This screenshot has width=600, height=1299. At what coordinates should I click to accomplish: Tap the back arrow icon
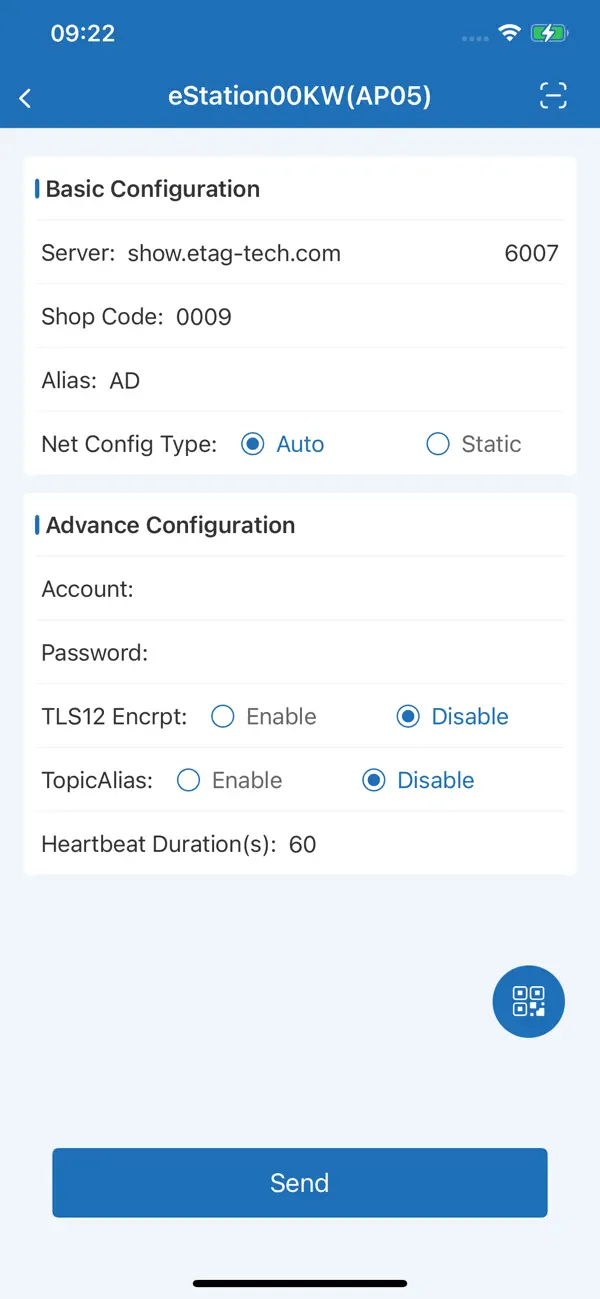(x=26, y=97)
